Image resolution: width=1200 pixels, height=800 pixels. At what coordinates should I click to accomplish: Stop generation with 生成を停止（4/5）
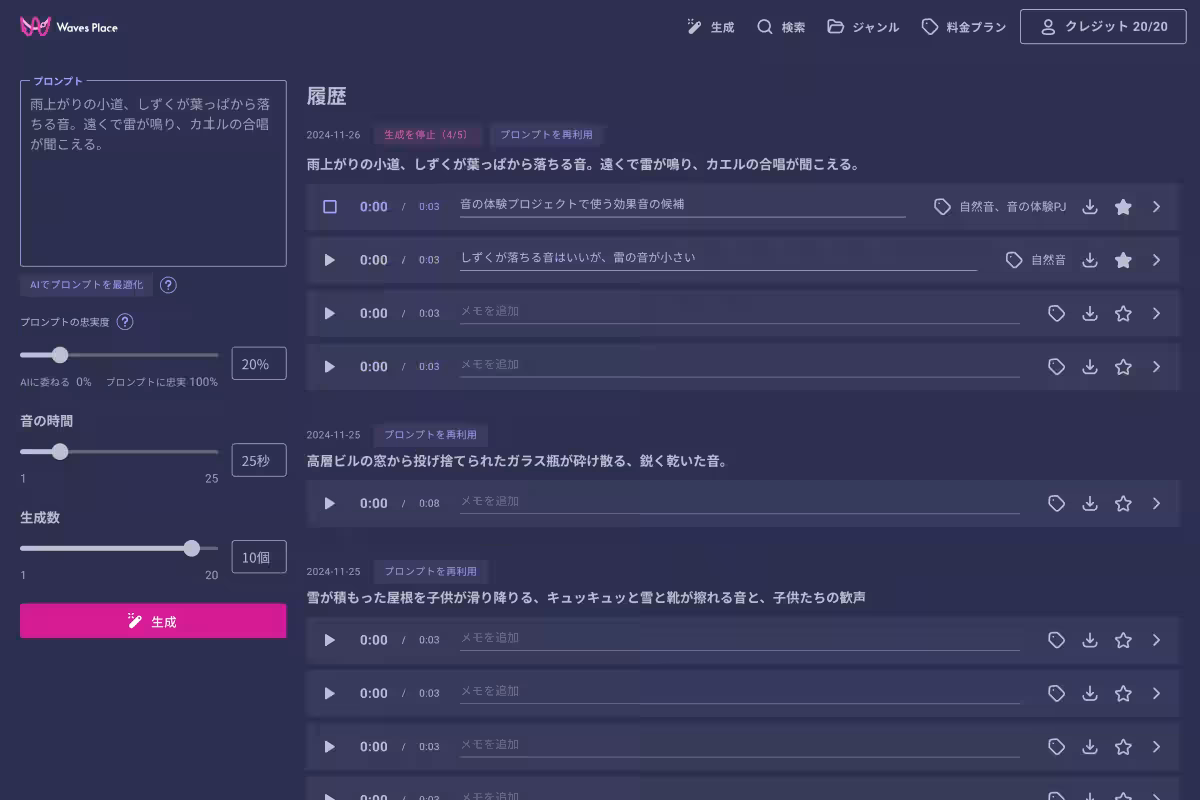428,134
